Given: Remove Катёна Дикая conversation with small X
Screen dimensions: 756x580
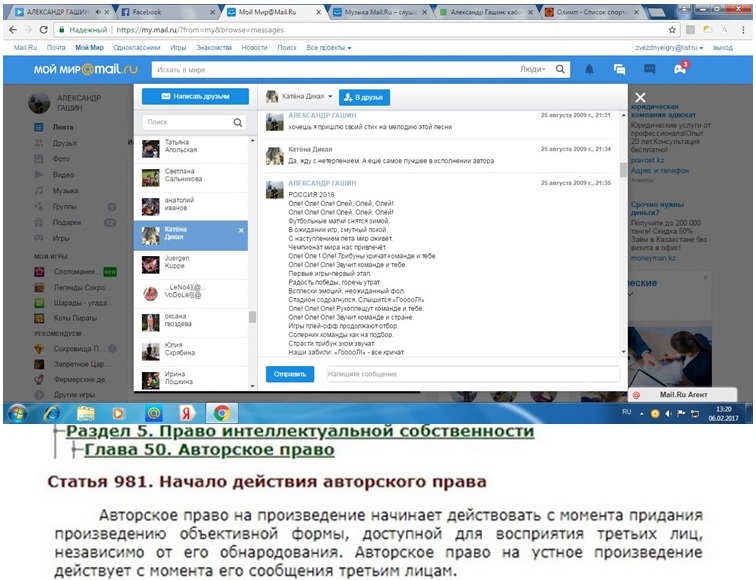Looking at the screenshot, I should coord(241,230).
